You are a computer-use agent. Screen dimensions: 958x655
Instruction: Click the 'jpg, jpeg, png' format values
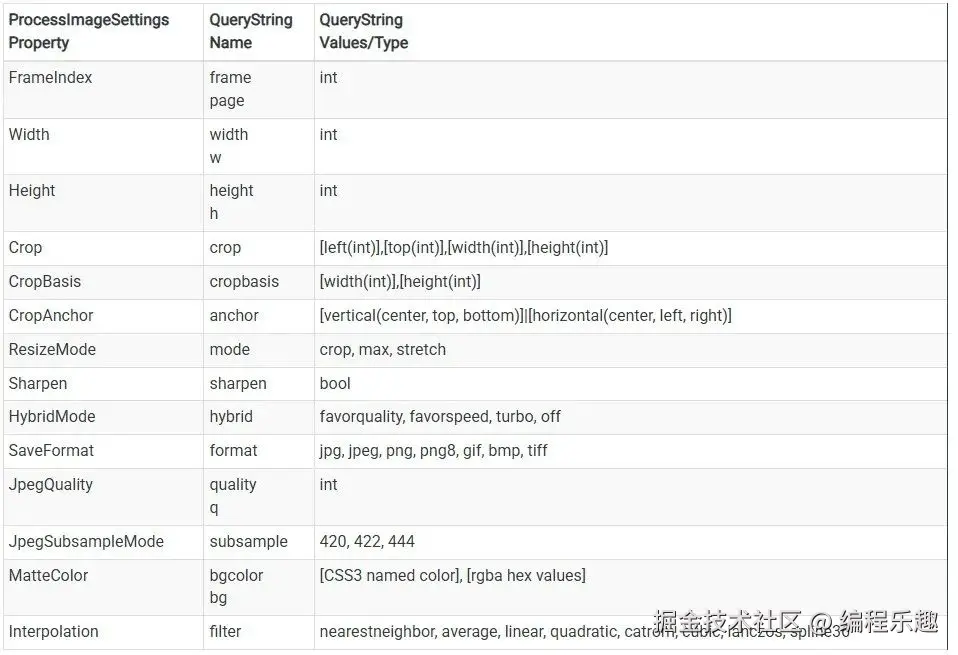coord(433,451)
